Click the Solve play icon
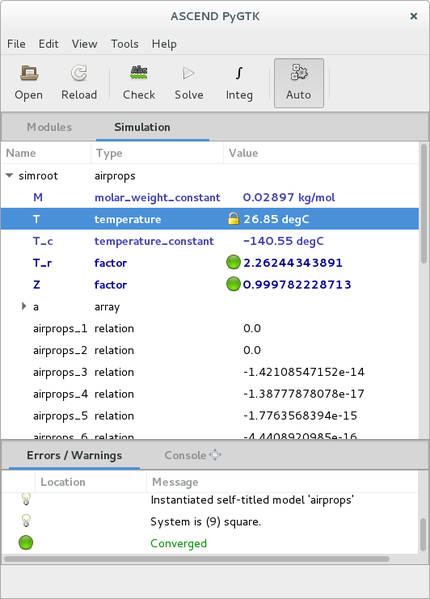The height and width of the screenshot is (599, 430). (x=189, y=73)
